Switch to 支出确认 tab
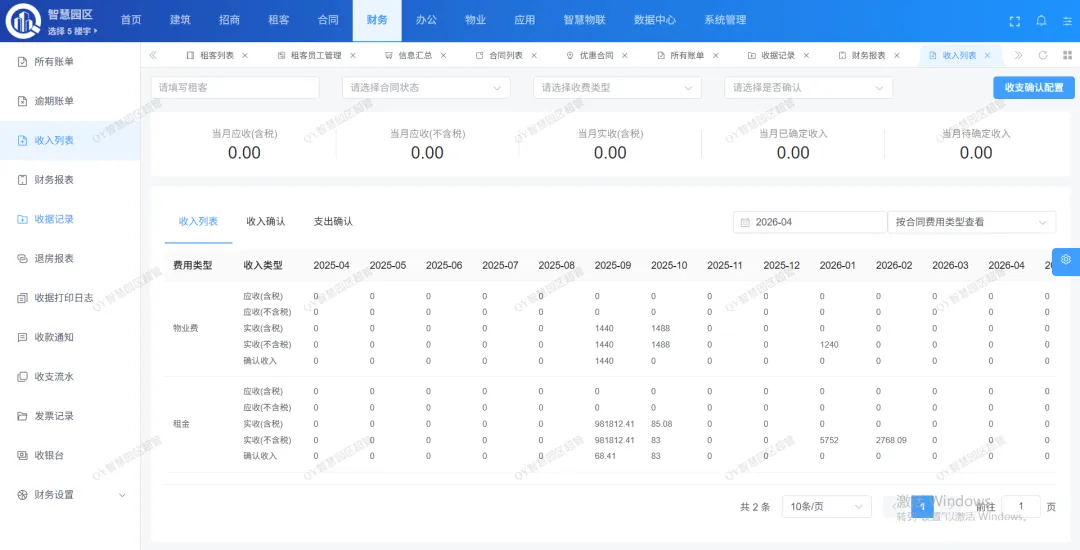Image resolution: width=1080 pixels, height=550 pixels. 333,222
